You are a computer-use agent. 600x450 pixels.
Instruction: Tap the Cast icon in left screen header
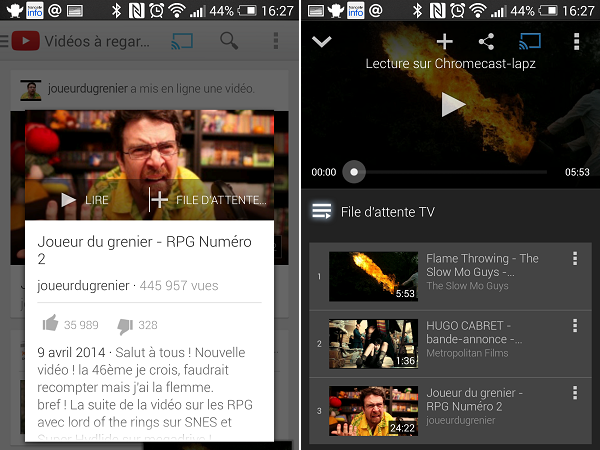(182, 41)
